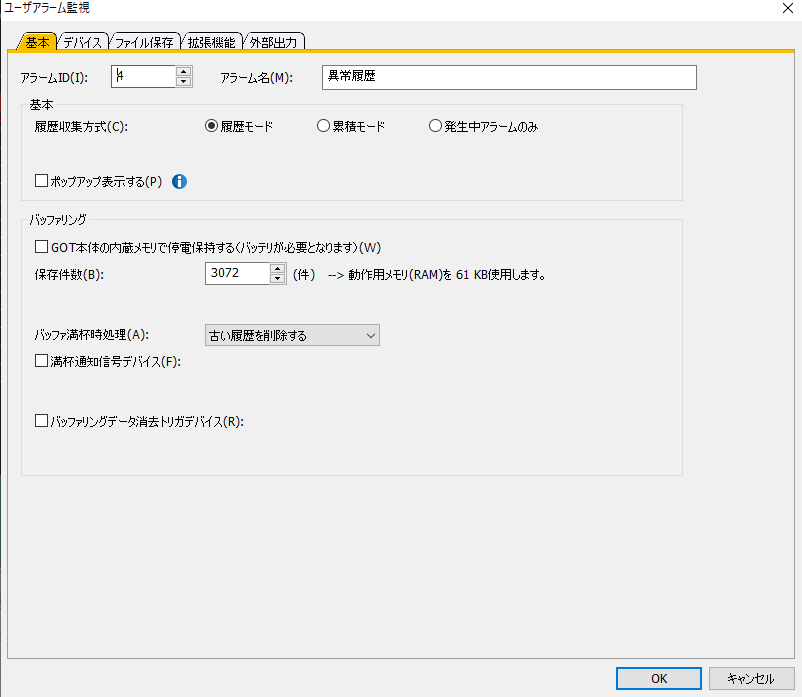
Task: Open the ファイル保存 tab
Action: click(144, 42)
